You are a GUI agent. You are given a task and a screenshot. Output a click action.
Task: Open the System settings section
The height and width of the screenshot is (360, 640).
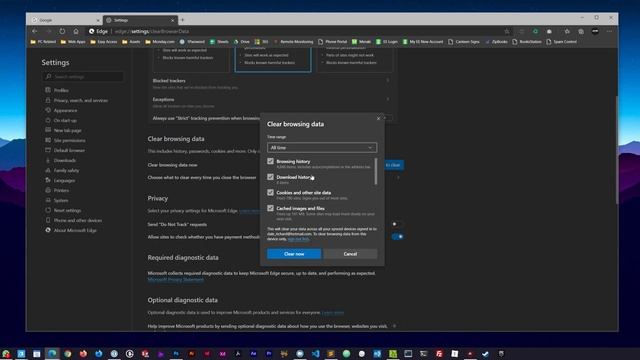point(61,200)
